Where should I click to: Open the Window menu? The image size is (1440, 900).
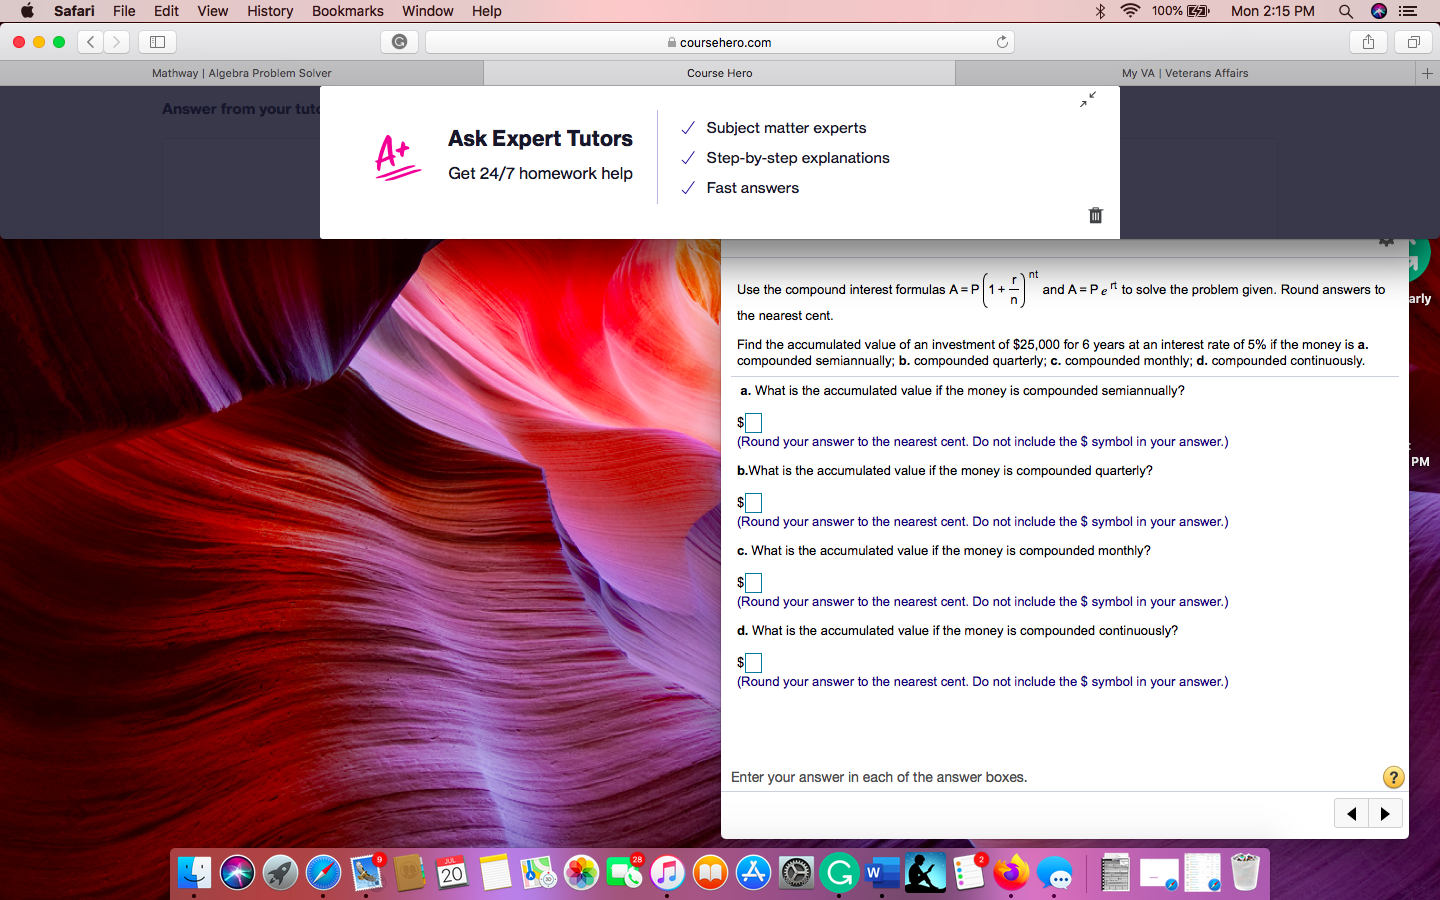(427, 11)
